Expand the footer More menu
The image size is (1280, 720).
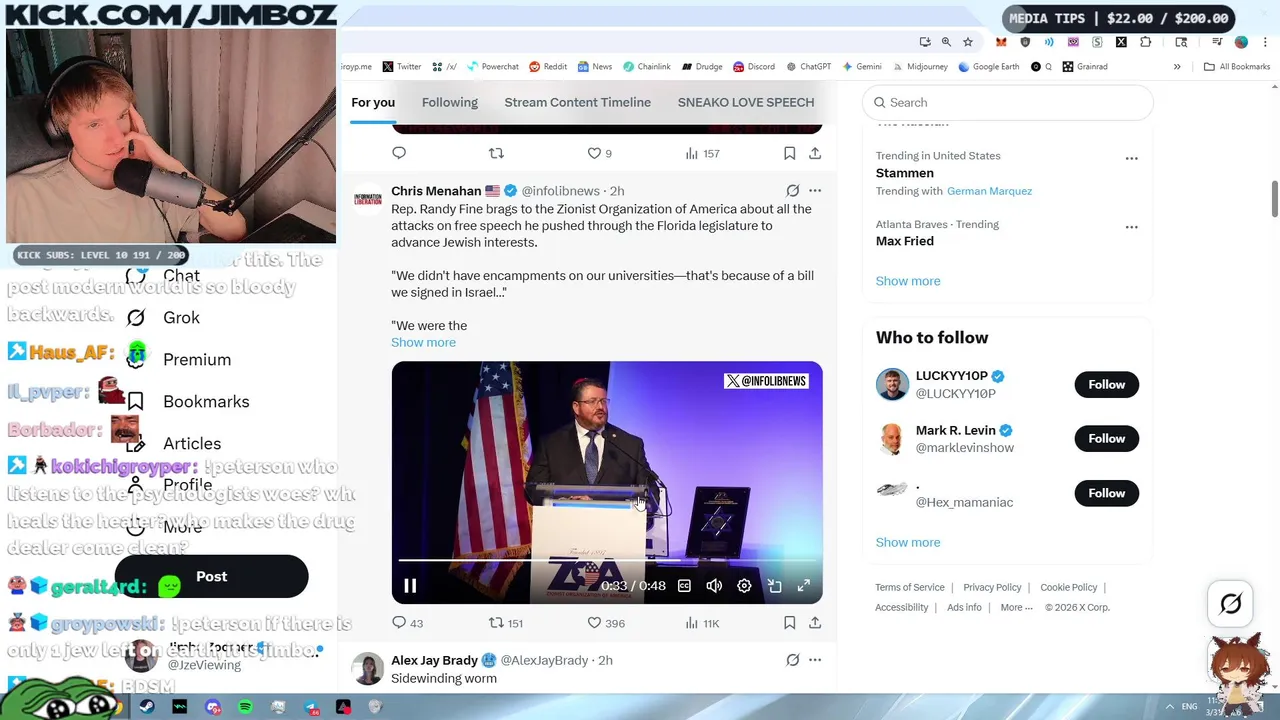(1016, 607)
